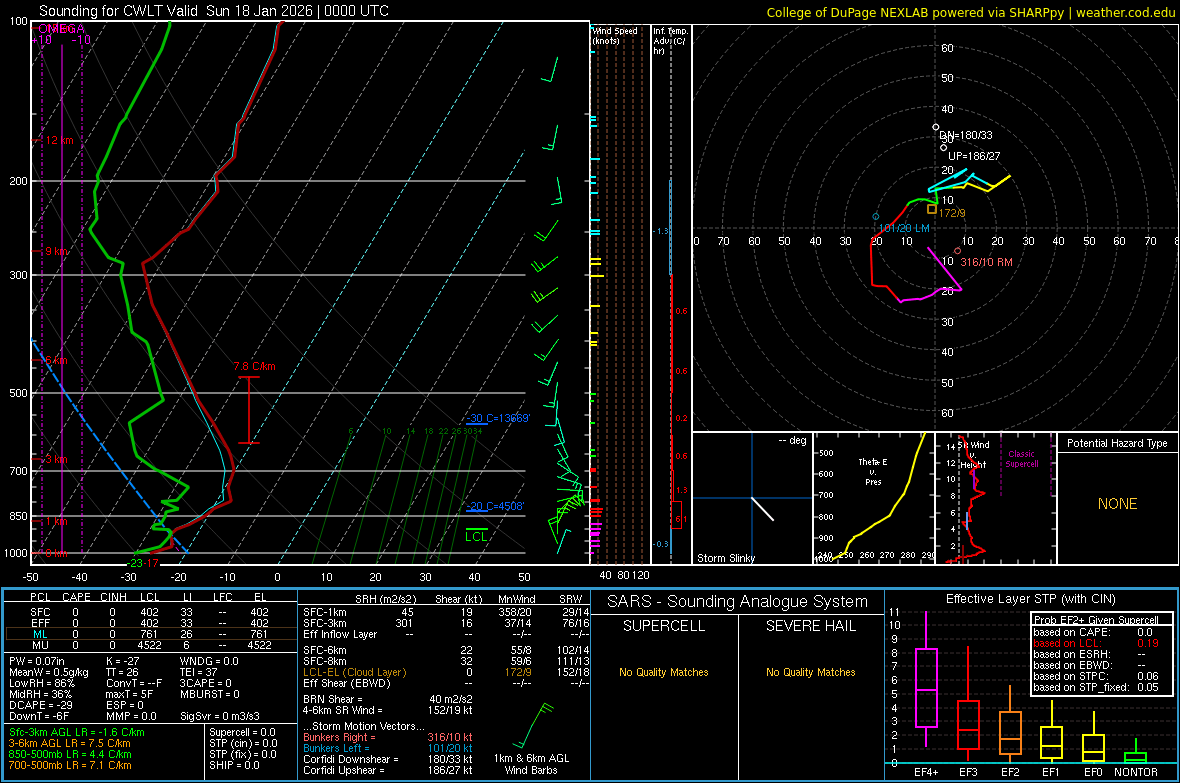Click 'No Quality Matches' under SEVERE HAIL
Screen dimensions: 1180x783
pyautogui.click(x=810, y=672)
